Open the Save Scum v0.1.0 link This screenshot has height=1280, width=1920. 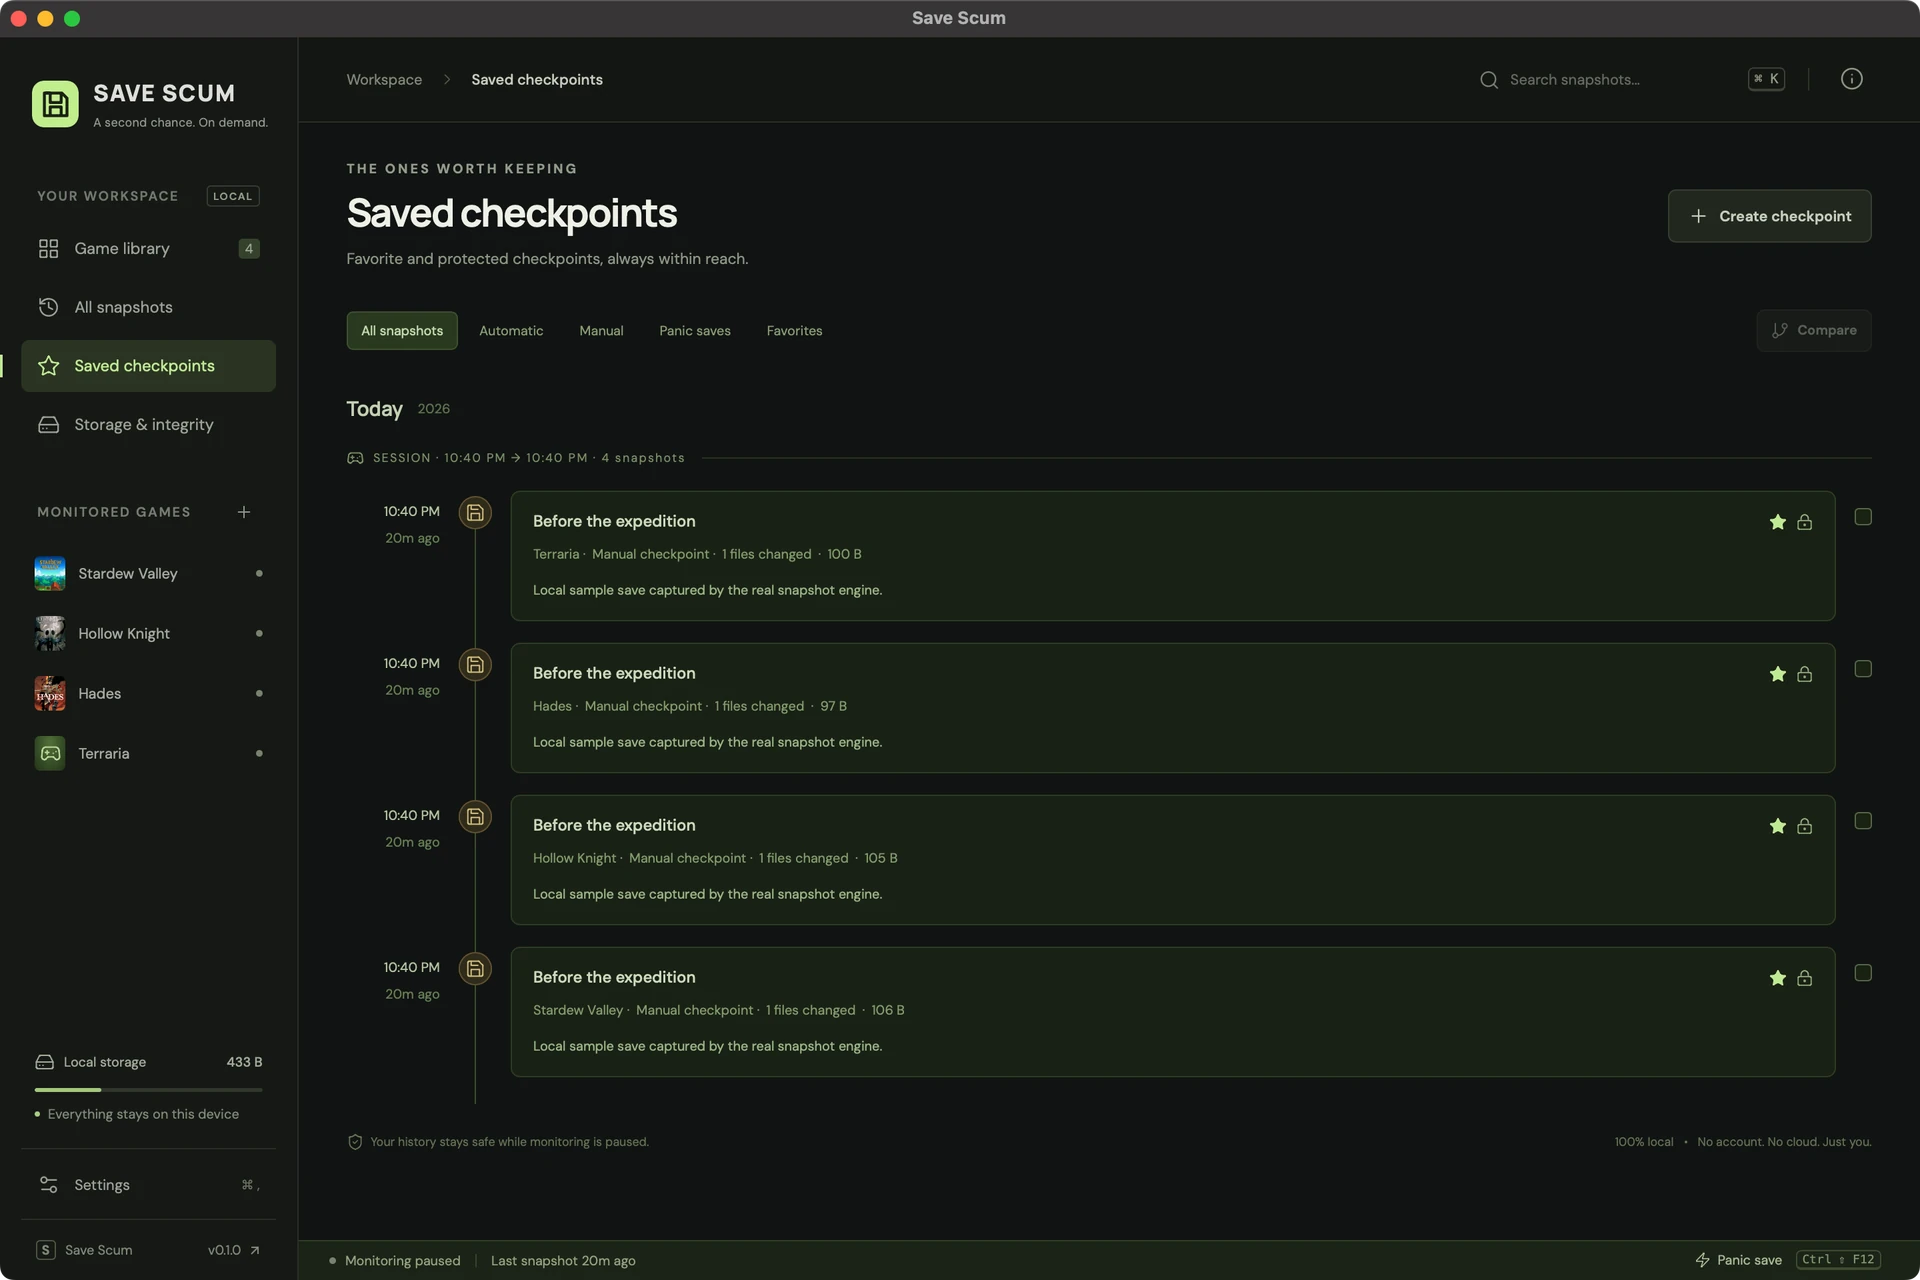coord(148,1250)
